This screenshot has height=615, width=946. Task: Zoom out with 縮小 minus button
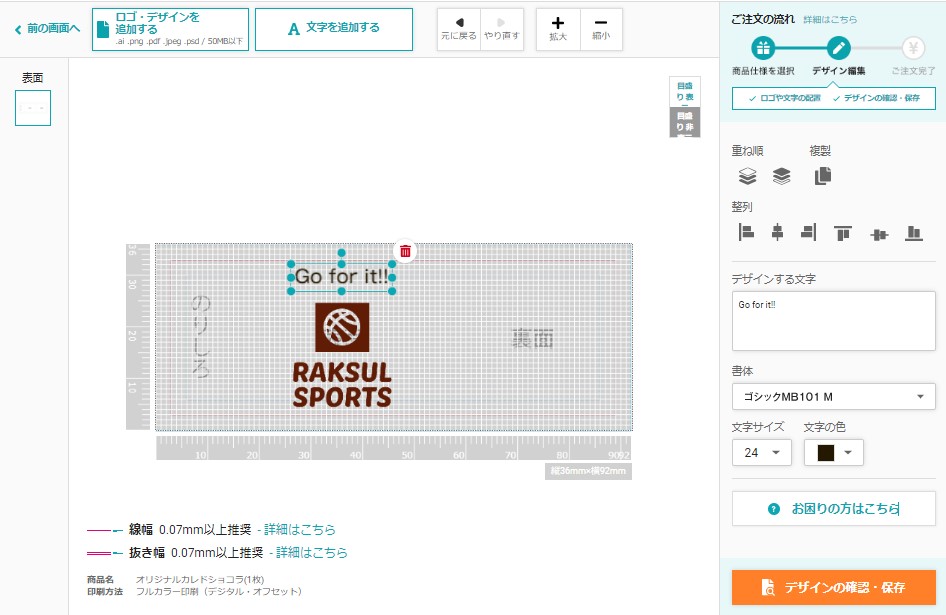601,29
